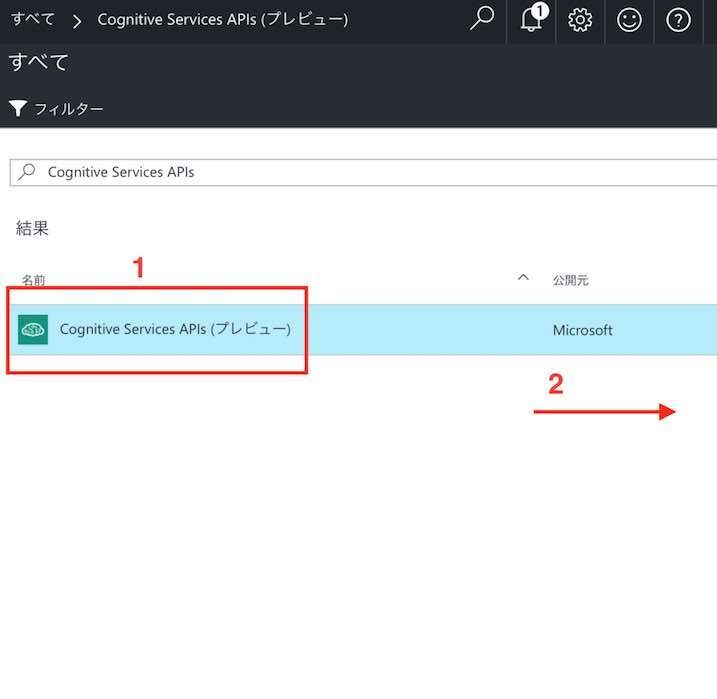Toggle the sort order chevron next to 公開元
Image resolution: width=717 pixels, height=699 pixels.
coord(523,277)
